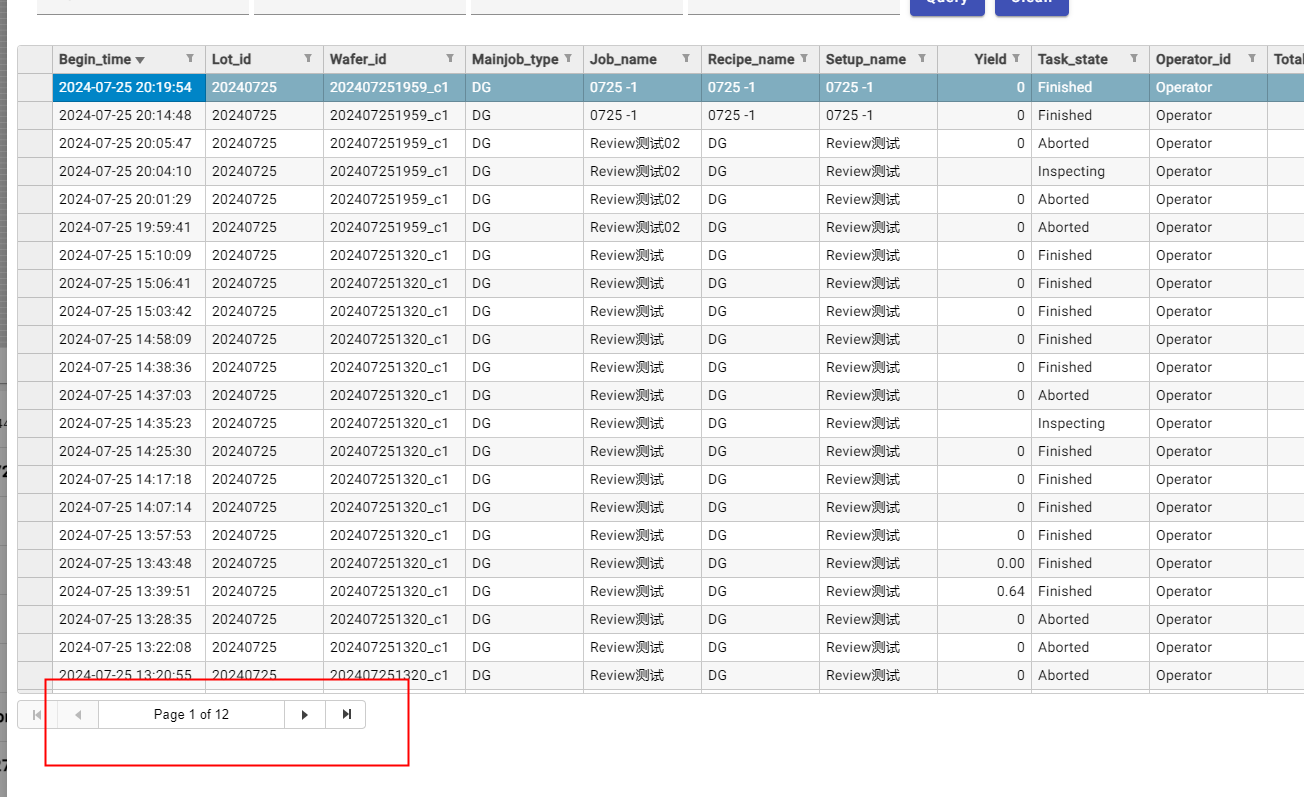The height and width of the screenshot is (797, 1304).
Task: Select the cell '2024-07-25 20:14:48'
Action: 129,115
